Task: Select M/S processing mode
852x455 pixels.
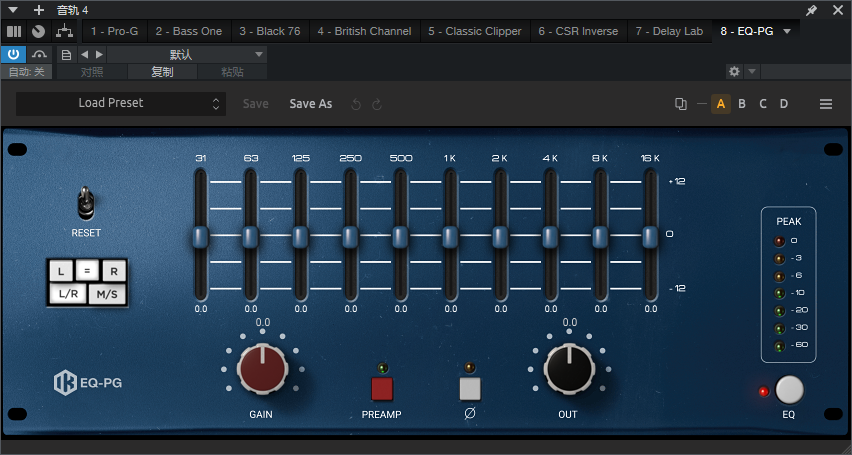Action: click(107, 294)
